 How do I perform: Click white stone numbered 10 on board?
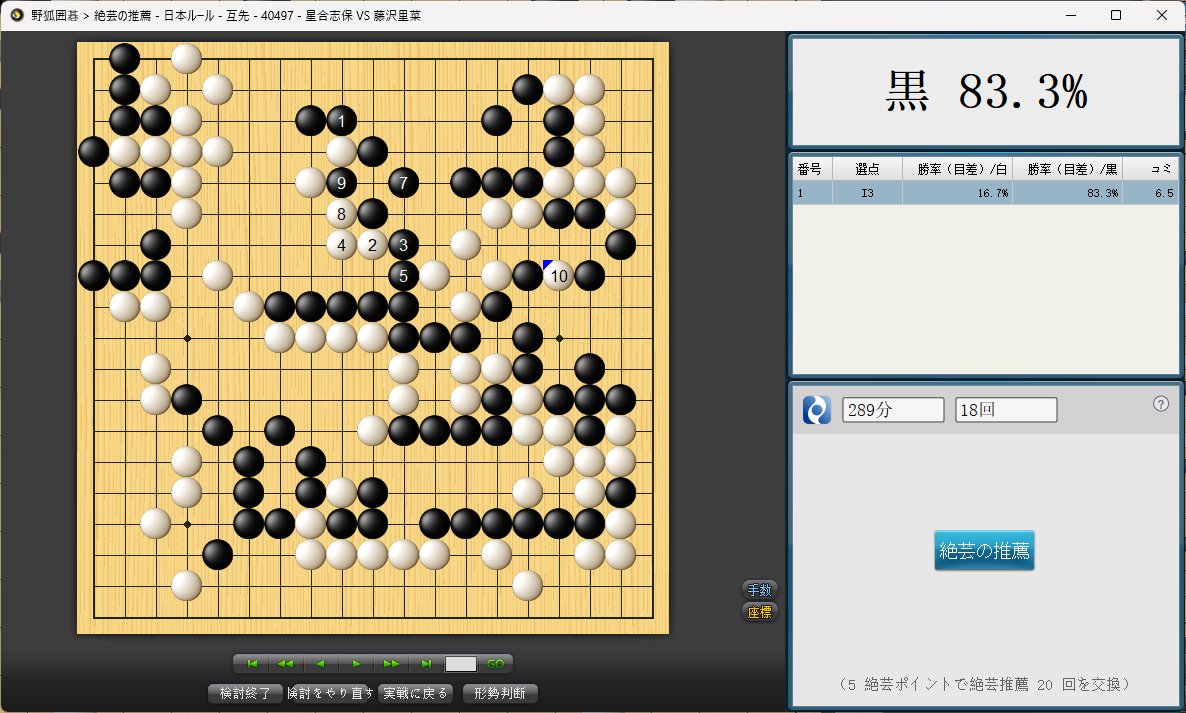click(x=558, y=276)
